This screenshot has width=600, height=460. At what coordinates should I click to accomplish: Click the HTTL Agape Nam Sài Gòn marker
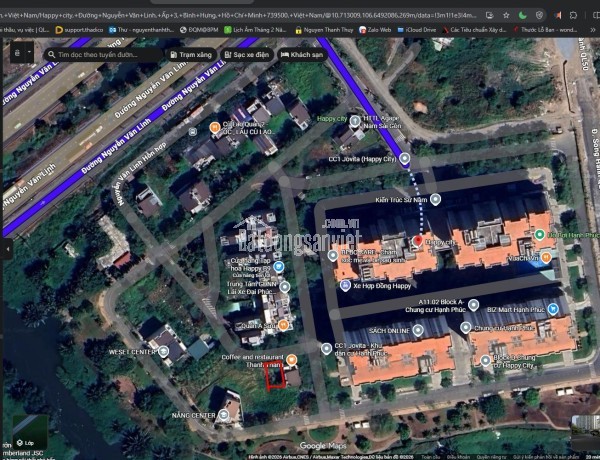[x=355, y=121]
